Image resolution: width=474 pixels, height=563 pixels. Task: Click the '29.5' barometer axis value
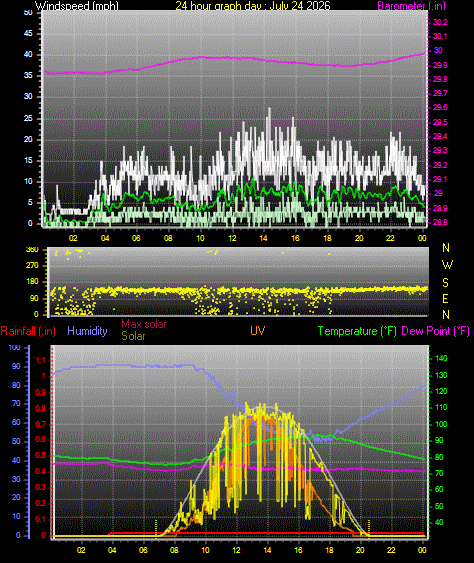pyautogui.click(x=440, y=122)
